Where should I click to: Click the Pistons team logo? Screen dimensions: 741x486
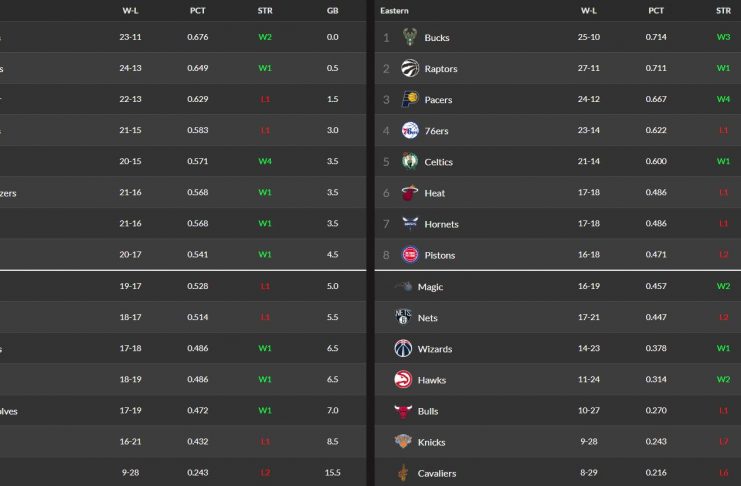[x=410, y=255]
